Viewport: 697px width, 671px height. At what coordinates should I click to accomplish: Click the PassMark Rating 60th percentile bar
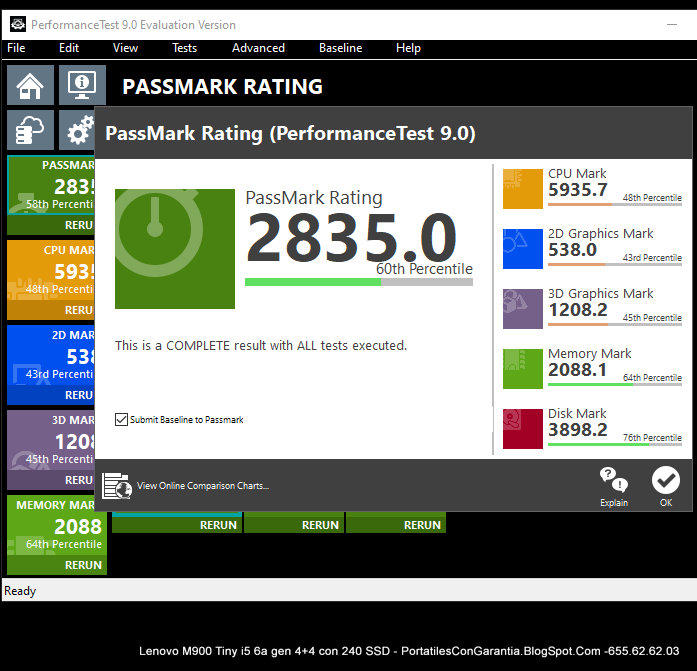tap(359, 282)
